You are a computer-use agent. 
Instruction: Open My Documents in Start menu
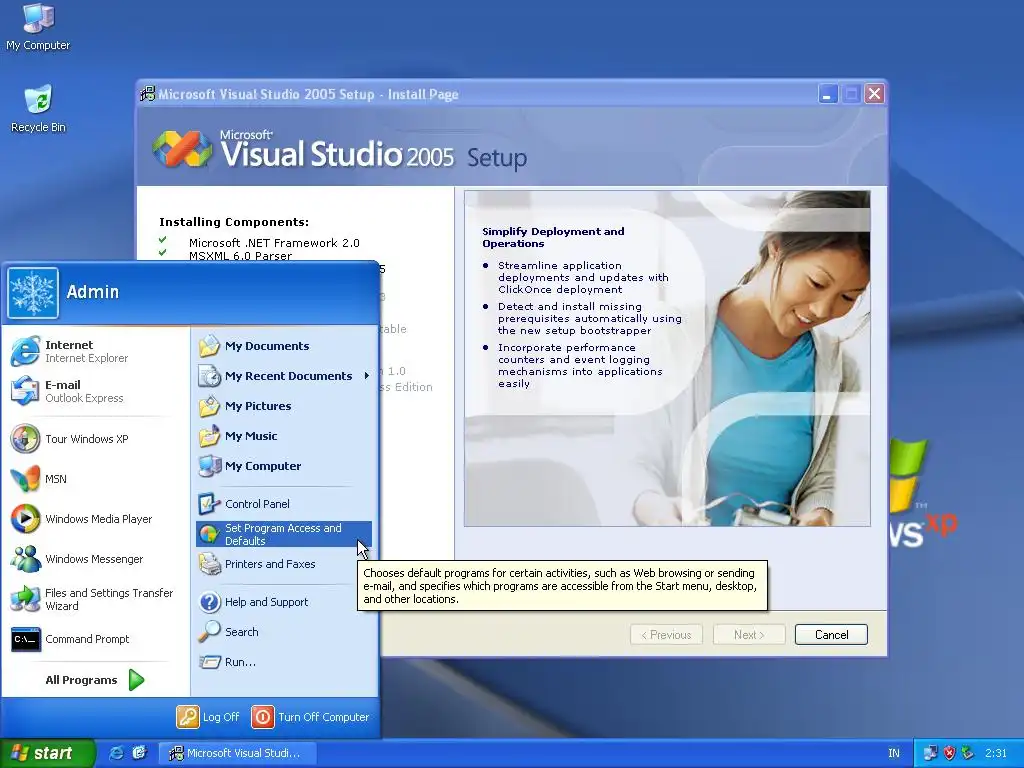(x=283, y=346)
